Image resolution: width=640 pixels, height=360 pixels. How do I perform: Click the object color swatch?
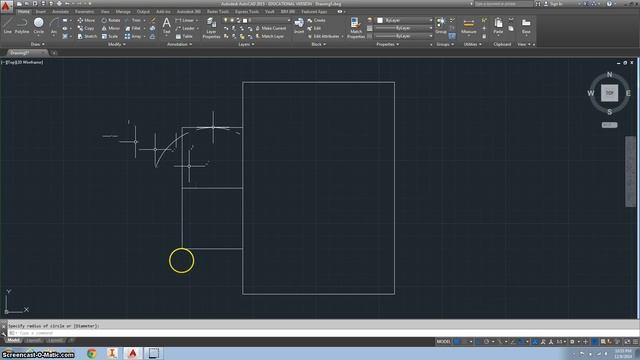tap(380, 20)
